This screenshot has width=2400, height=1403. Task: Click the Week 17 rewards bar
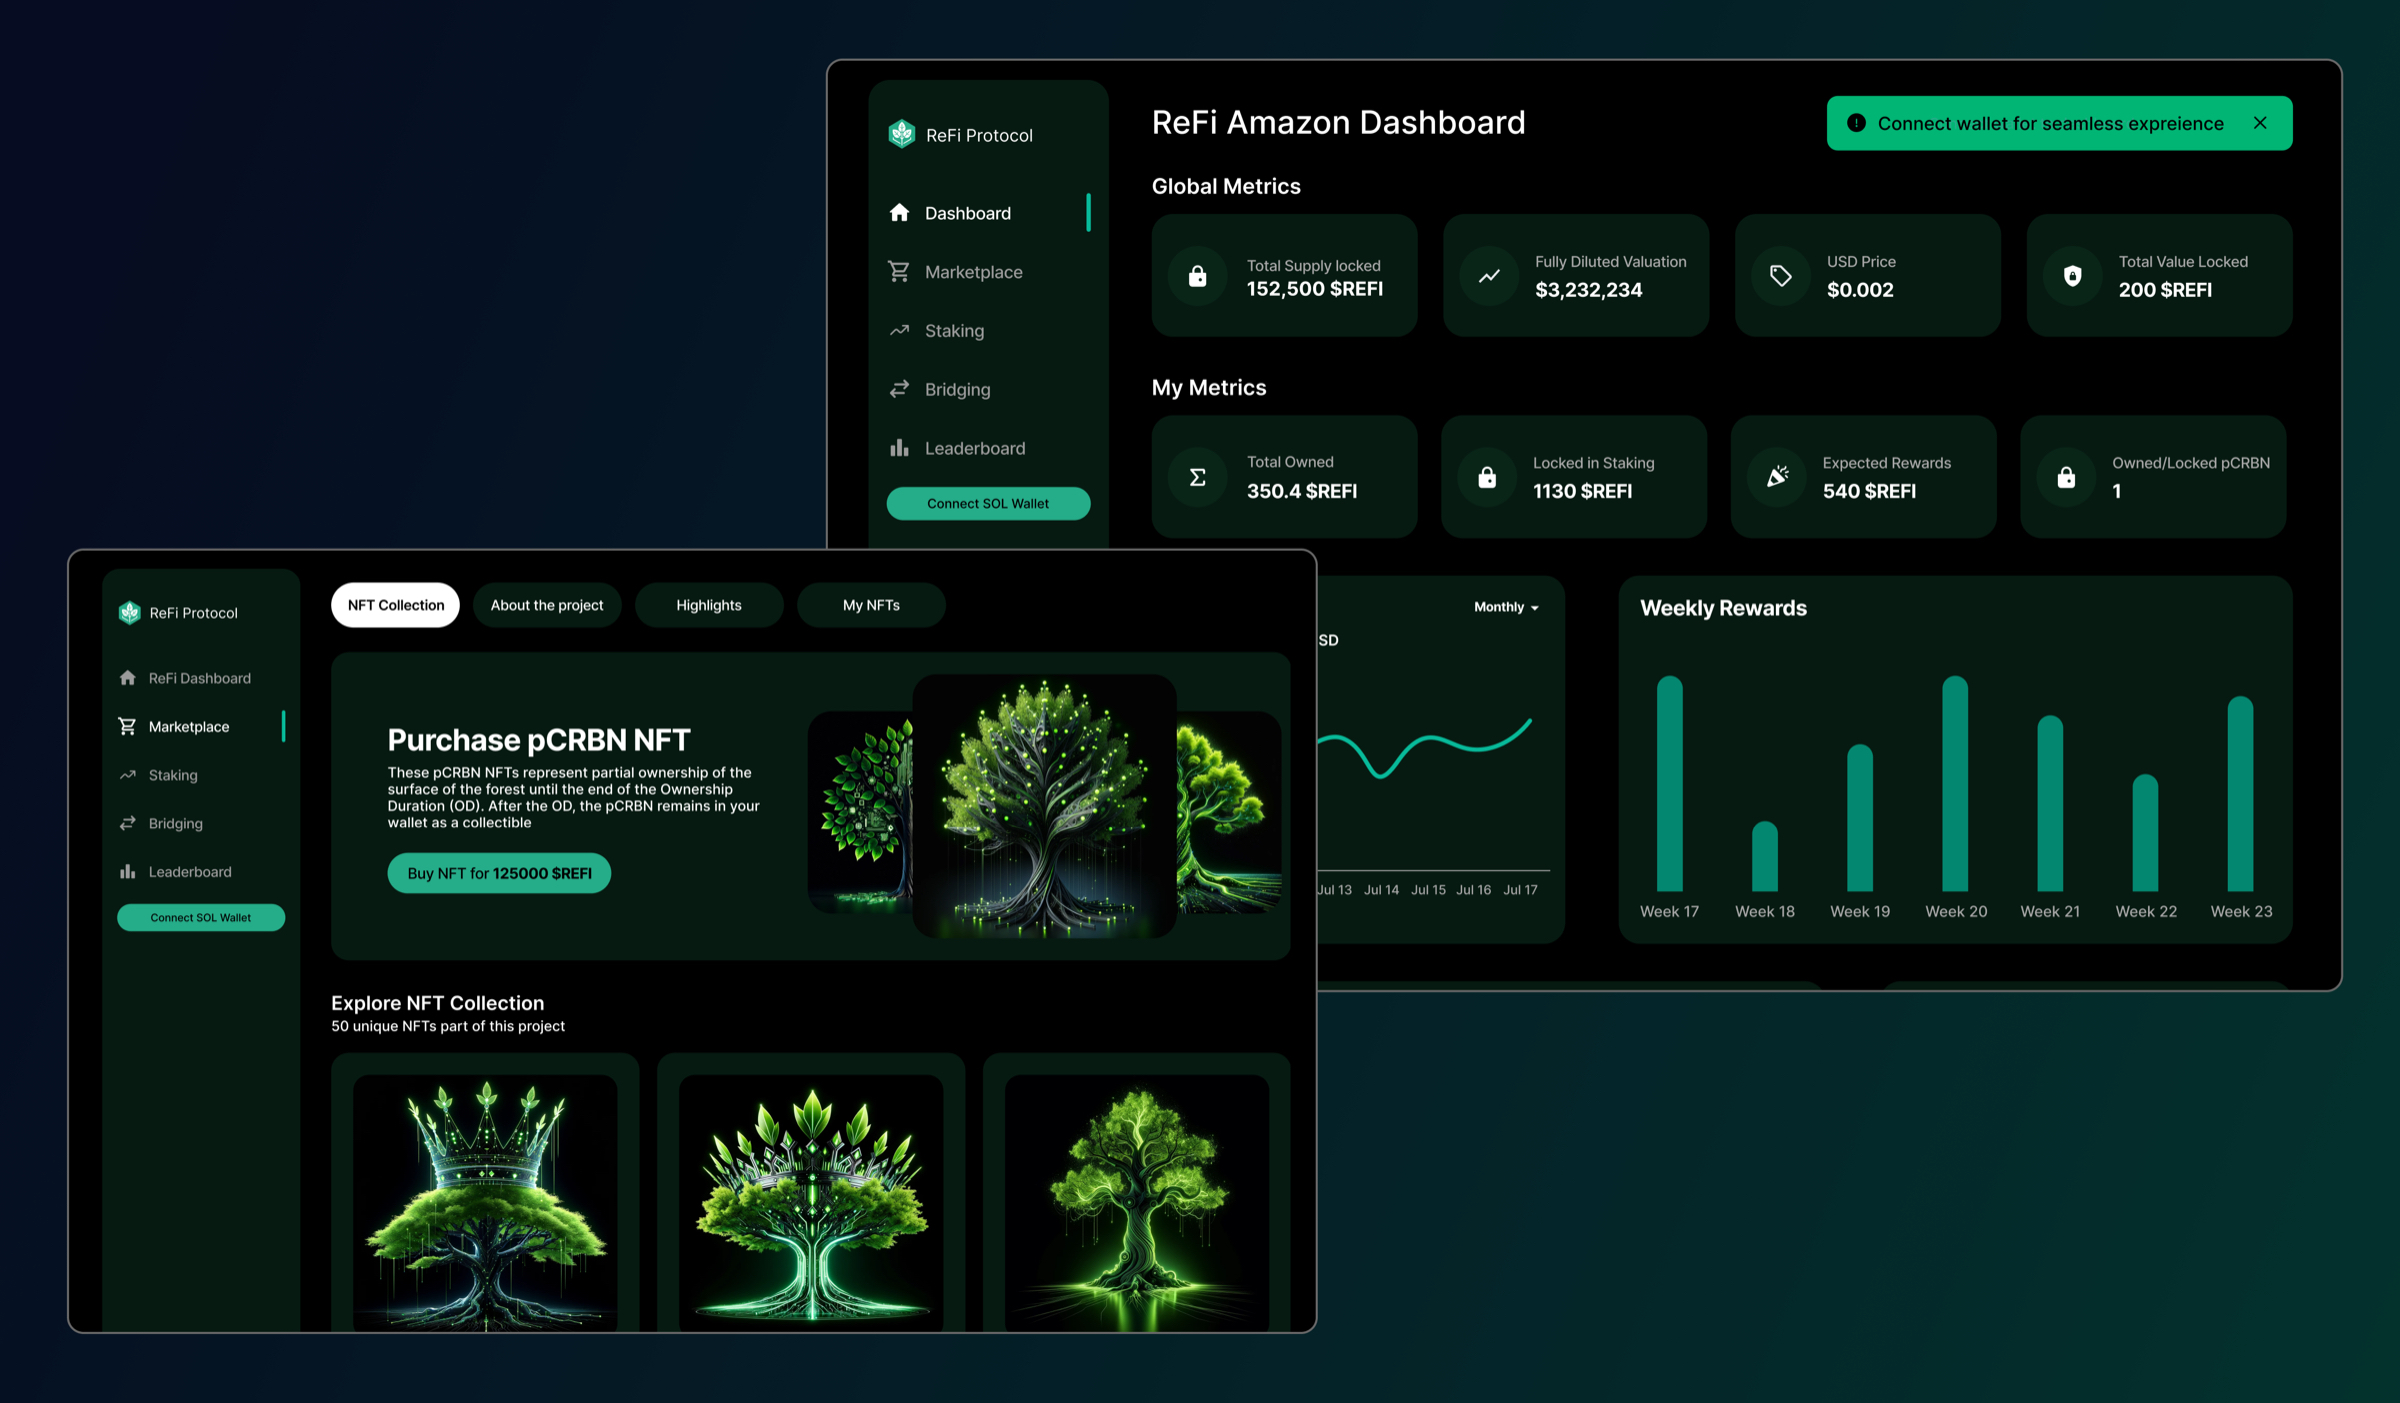[1669, 784]
